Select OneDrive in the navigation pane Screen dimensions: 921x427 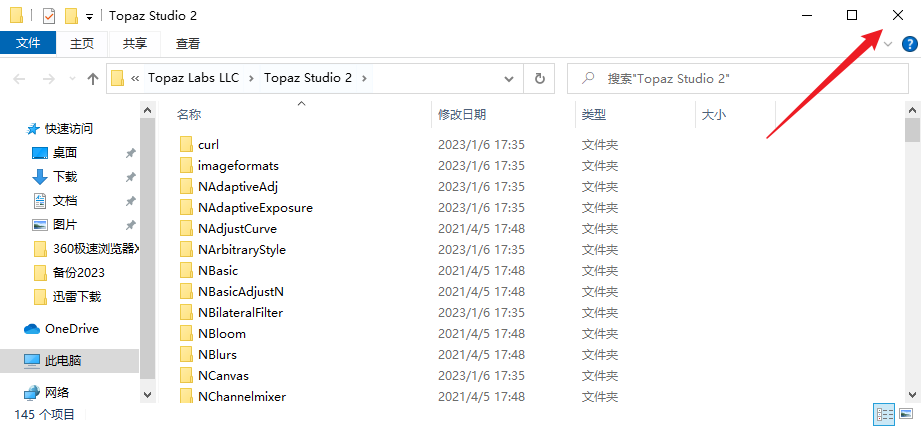point(72,329)
